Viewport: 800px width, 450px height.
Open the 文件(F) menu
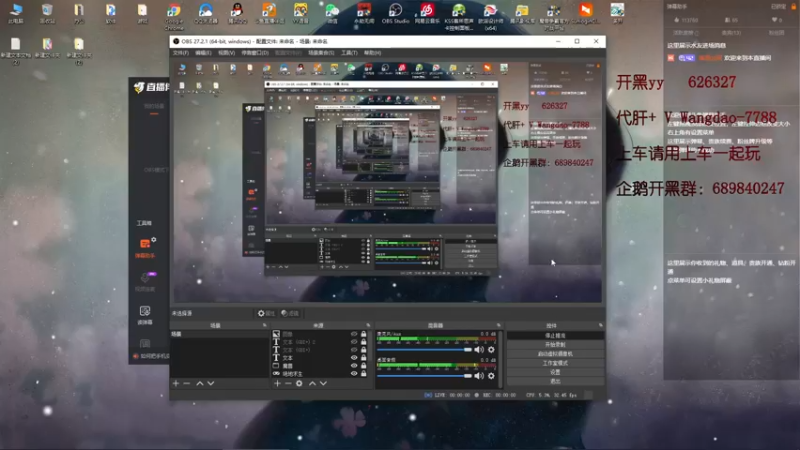click(x=181, y=53)
